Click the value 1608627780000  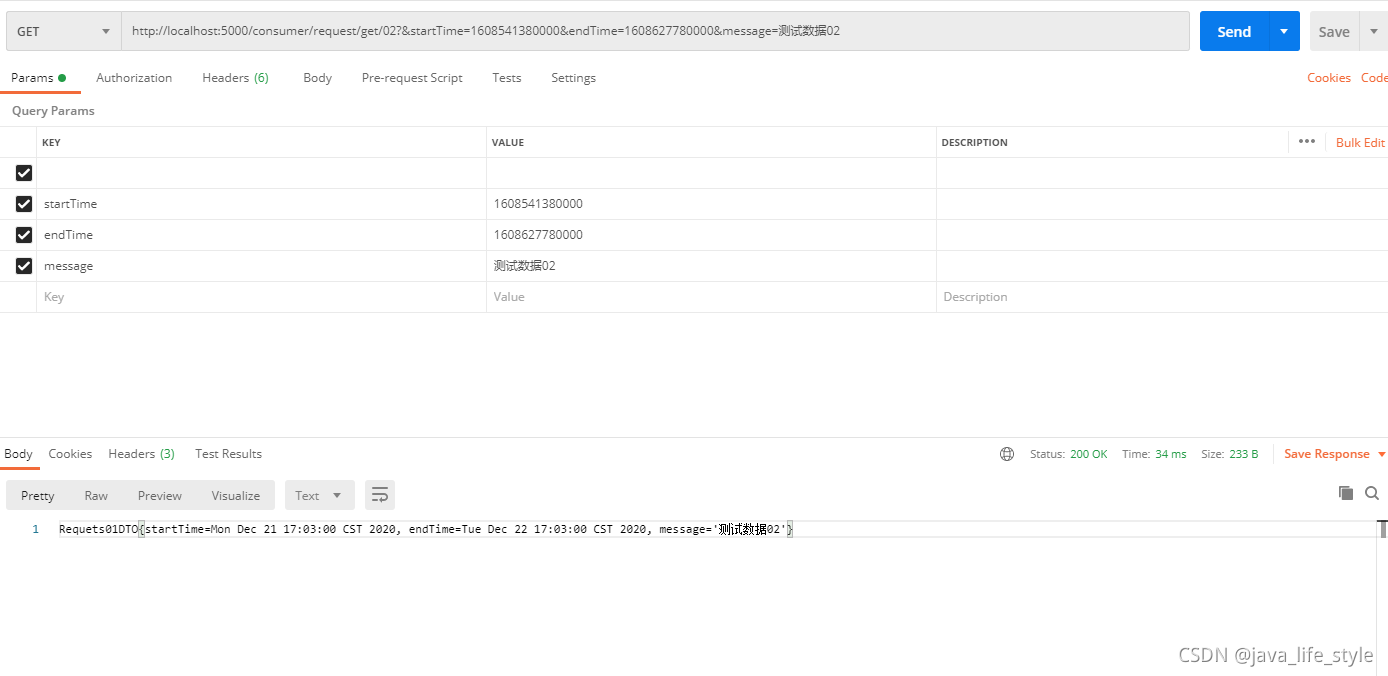pyautogui.click(x=538, y=235)
